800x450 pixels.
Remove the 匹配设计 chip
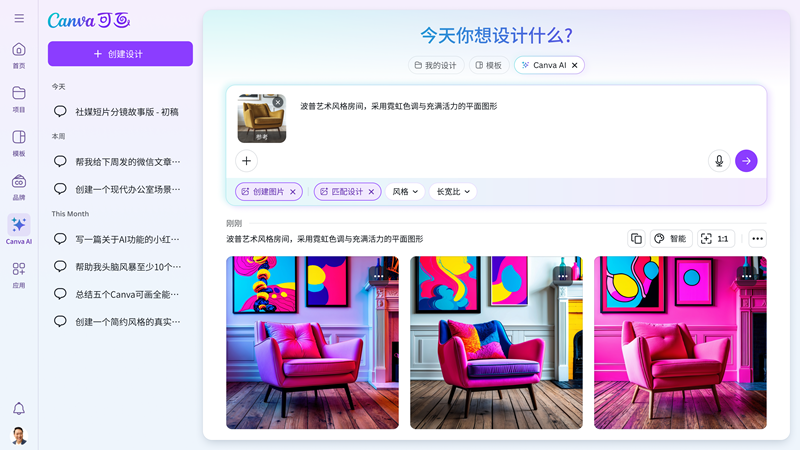tap(371, 192)
